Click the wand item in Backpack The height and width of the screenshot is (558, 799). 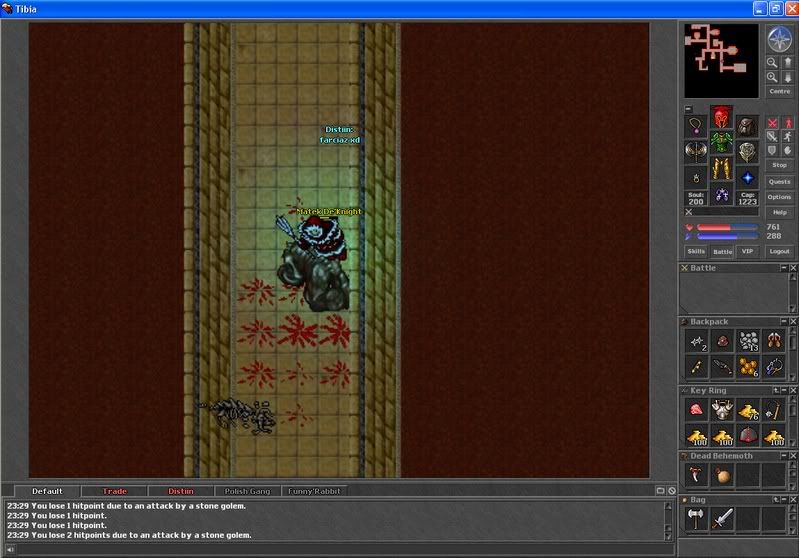pyautogui.click(x=696, y=367)
